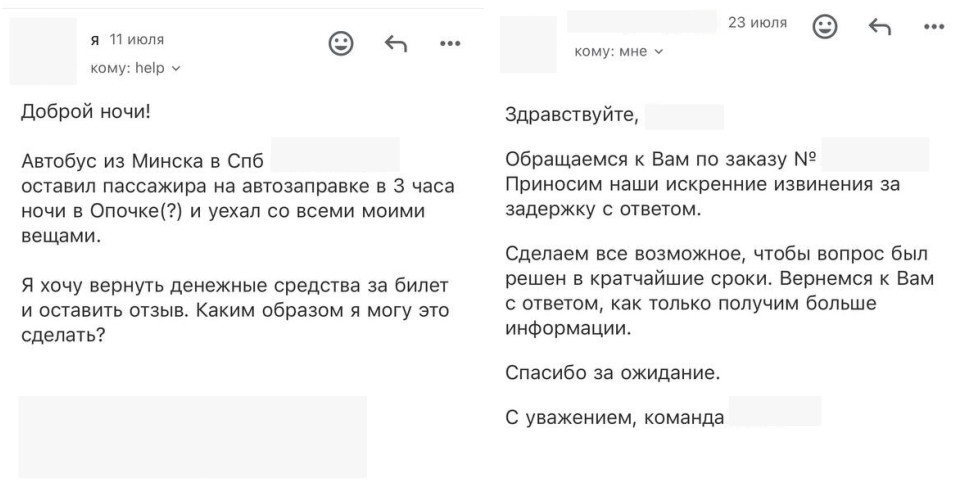Click the sender avatar on left email

click(x=43, y=51)
